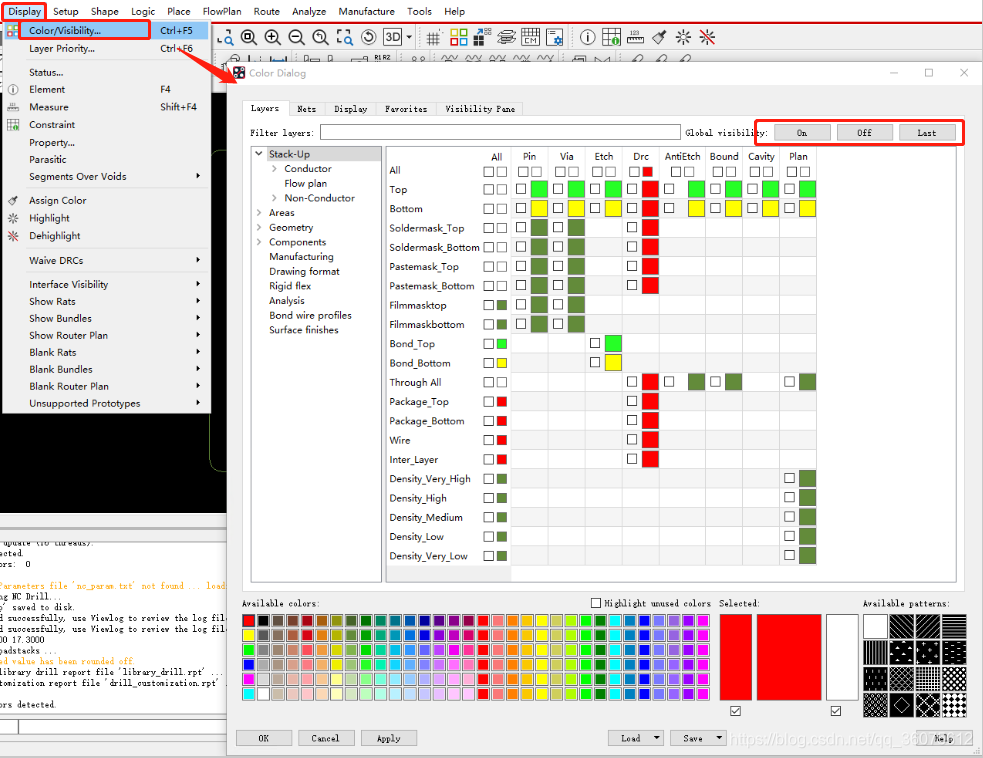Click the design parameters gear icon

[554, 38]
